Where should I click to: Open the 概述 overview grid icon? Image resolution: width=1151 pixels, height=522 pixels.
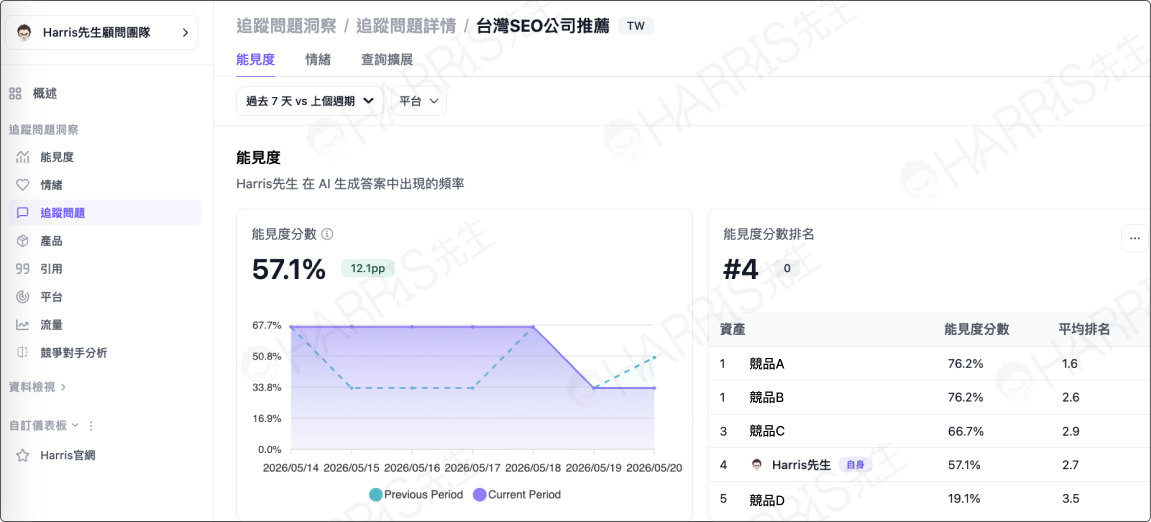(15, 94)
